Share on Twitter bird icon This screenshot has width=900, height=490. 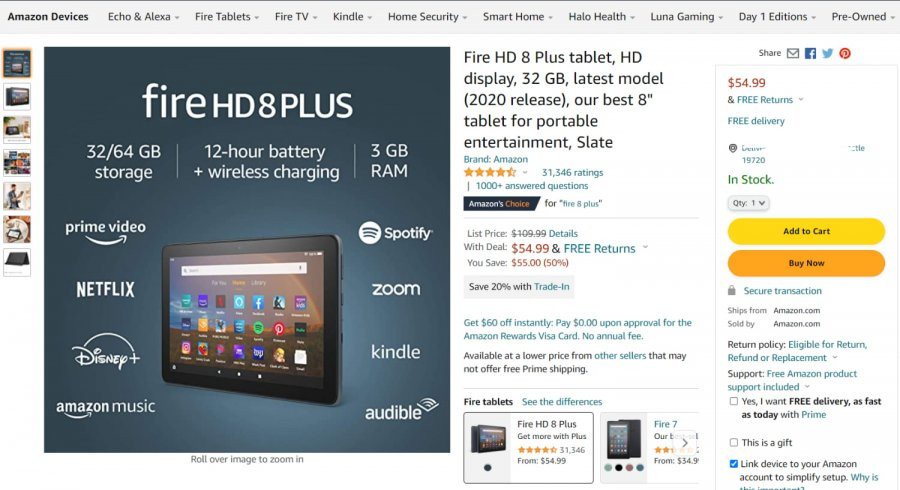coord(828,53)
